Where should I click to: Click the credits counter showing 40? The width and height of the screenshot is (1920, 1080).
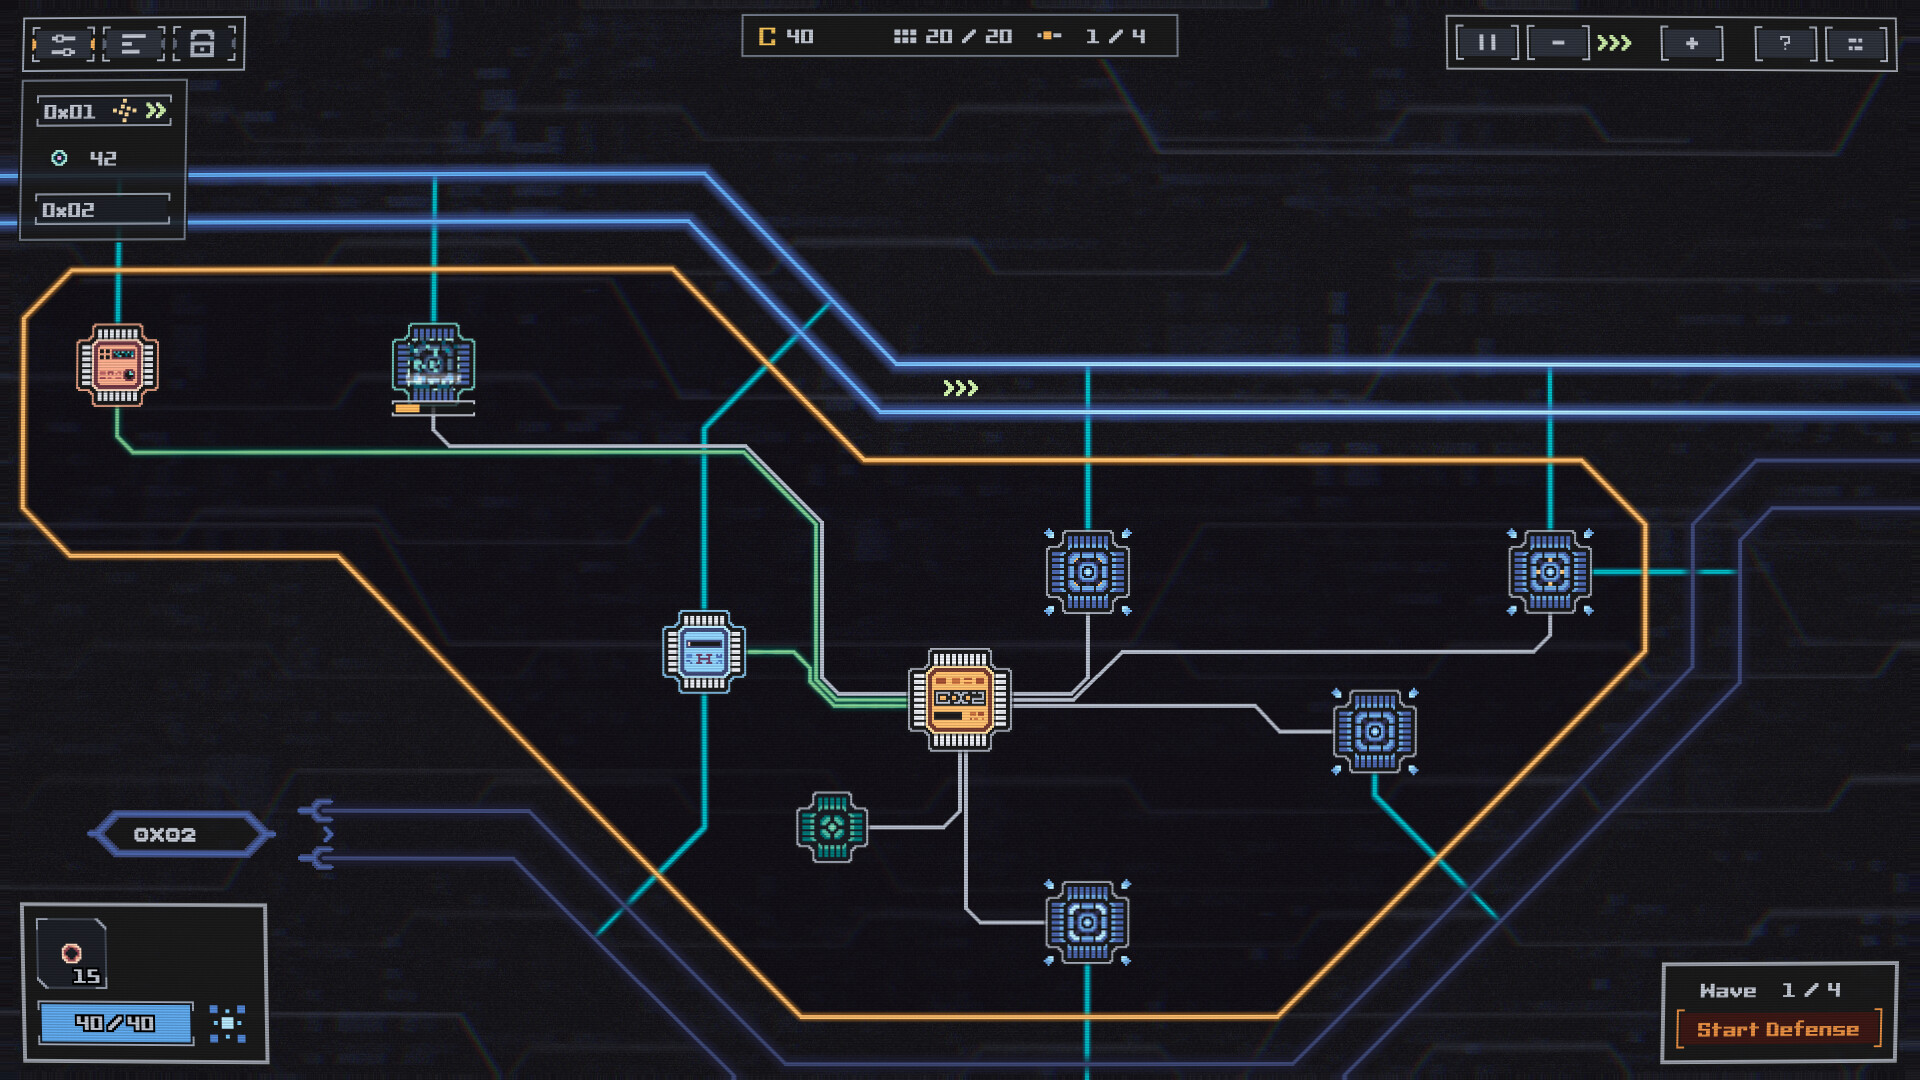786,37
